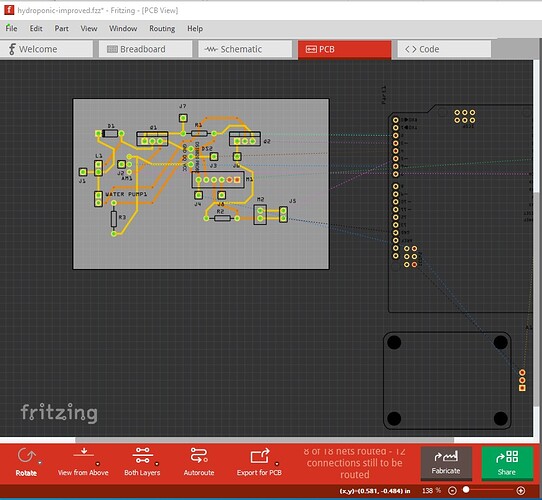Click the zoom slider handle
This screenshot has width=542, height=500.
click(x=466, y=490)
